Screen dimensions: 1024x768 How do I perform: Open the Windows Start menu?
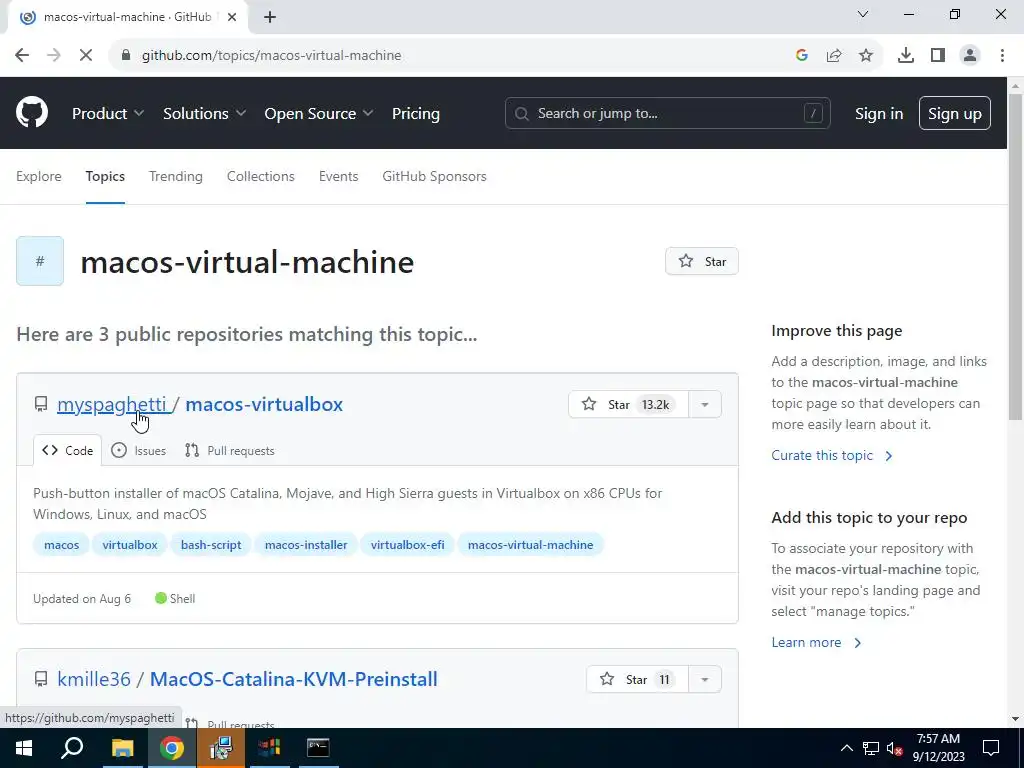pyautogui.click(x=24, y=748)
